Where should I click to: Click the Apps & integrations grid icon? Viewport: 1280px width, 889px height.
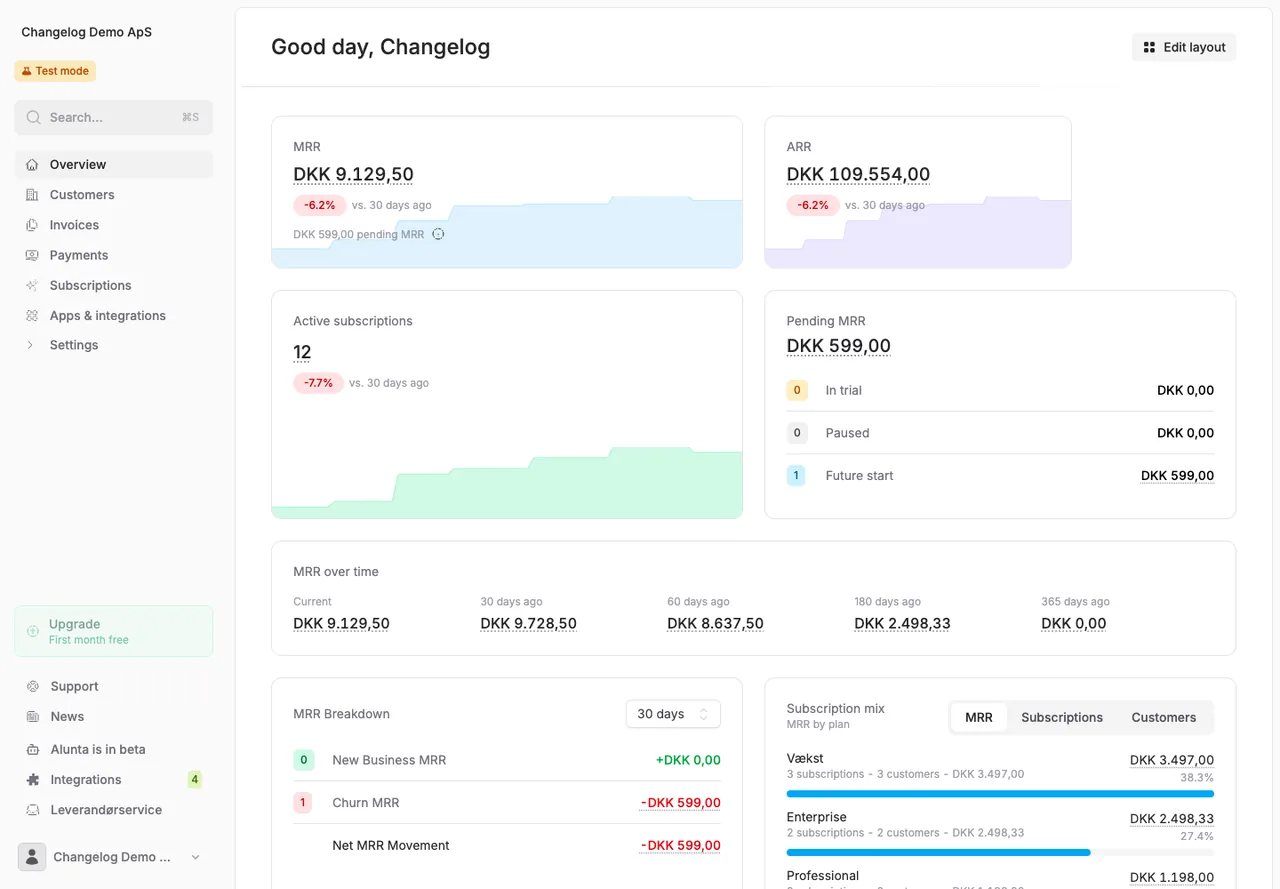[32, 315]
